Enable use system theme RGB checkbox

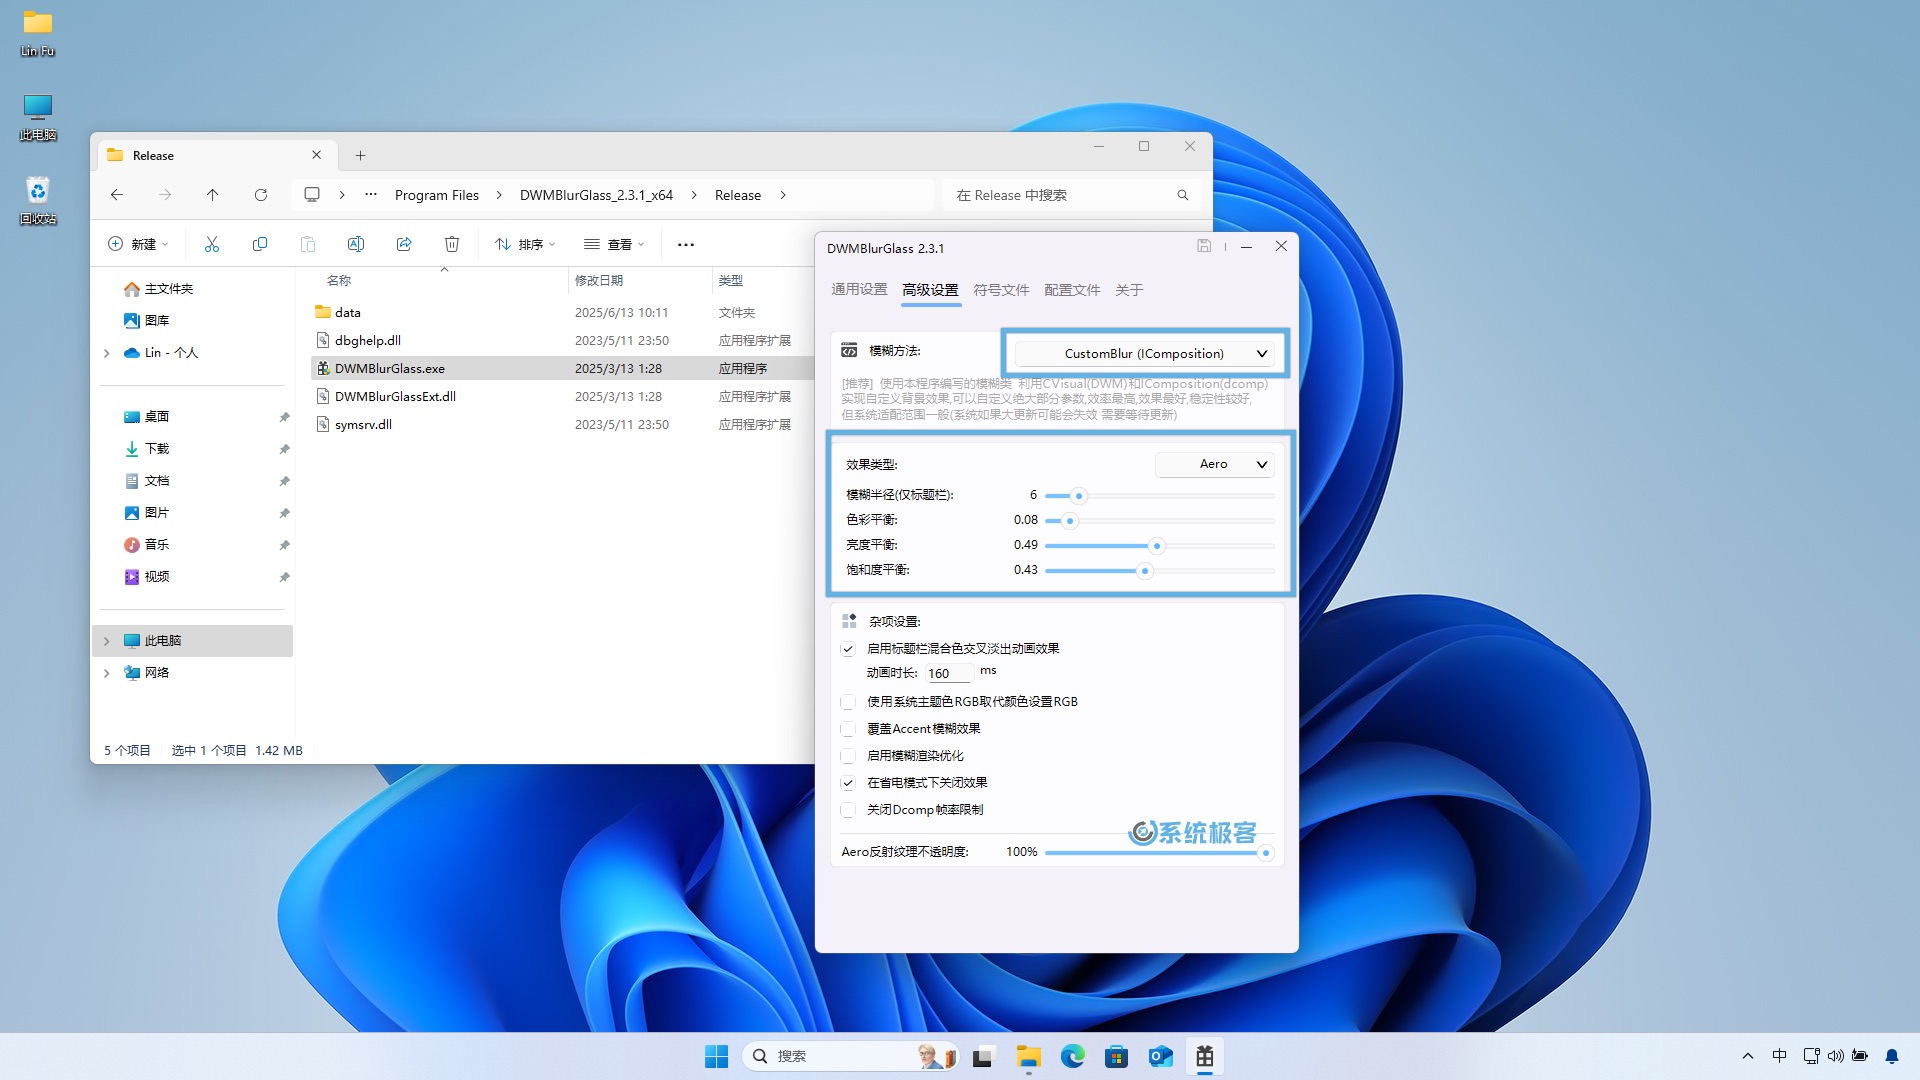tap(848, 702)
